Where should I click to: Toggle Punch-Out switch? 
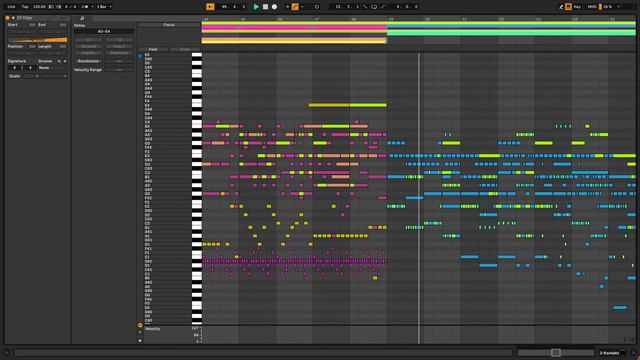point(383,7)
